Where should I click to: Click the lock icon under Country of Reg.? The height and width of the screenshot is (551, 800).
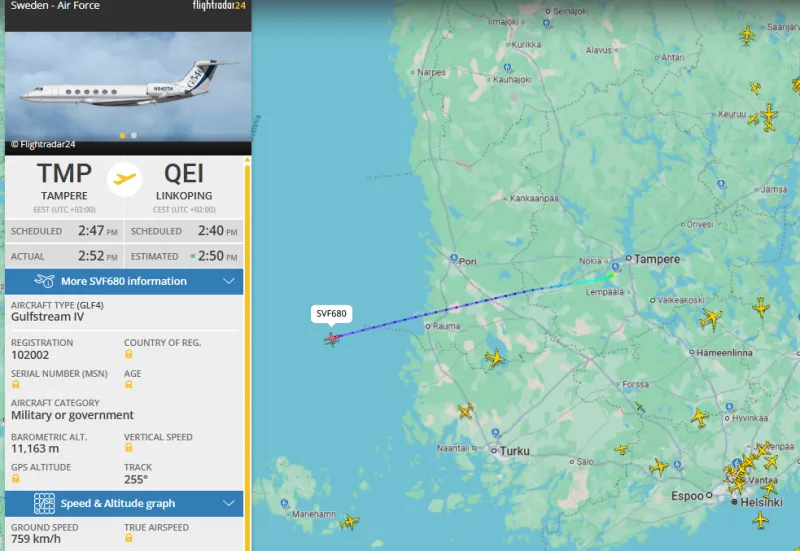[129, 354]
